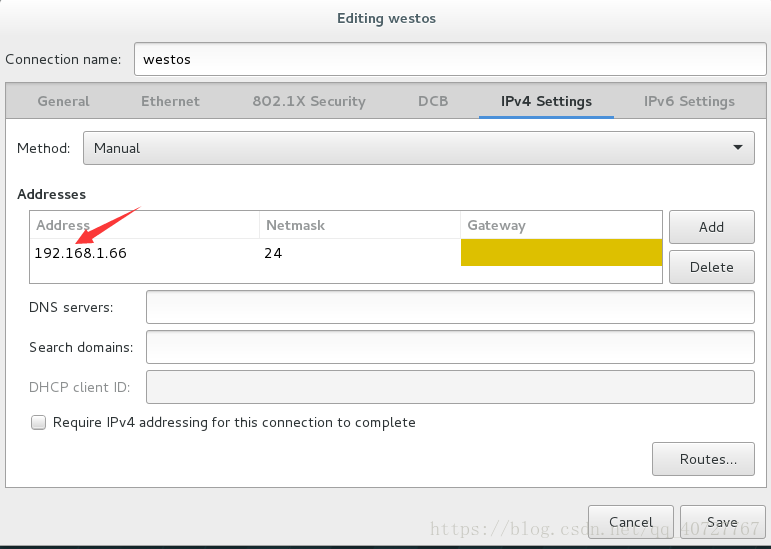Delete the selected address entry
This screenshot has height=549, width=771.
pyautogui.click(x=712, y=267)
